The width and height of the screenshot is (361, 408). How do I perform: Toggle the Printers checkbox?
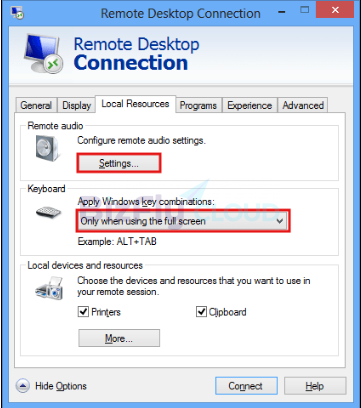coord(83,312)
